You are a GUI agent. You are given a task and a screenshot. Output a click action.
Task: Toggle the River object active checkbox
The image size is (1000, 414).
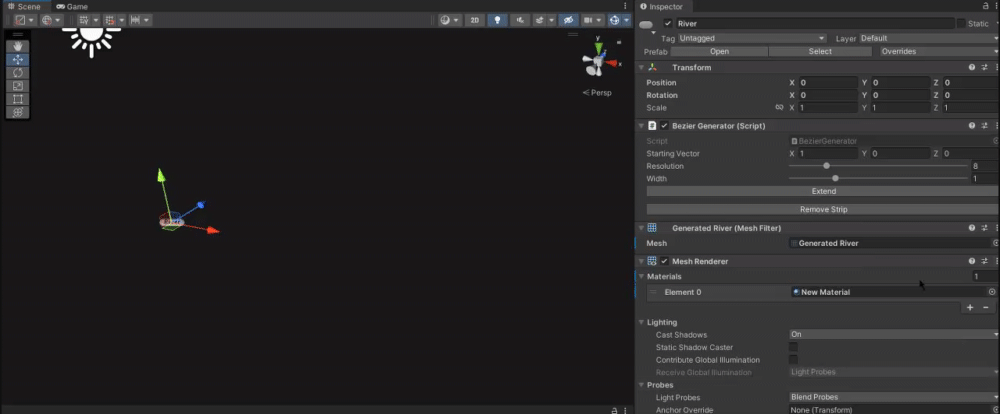[668, 23]
